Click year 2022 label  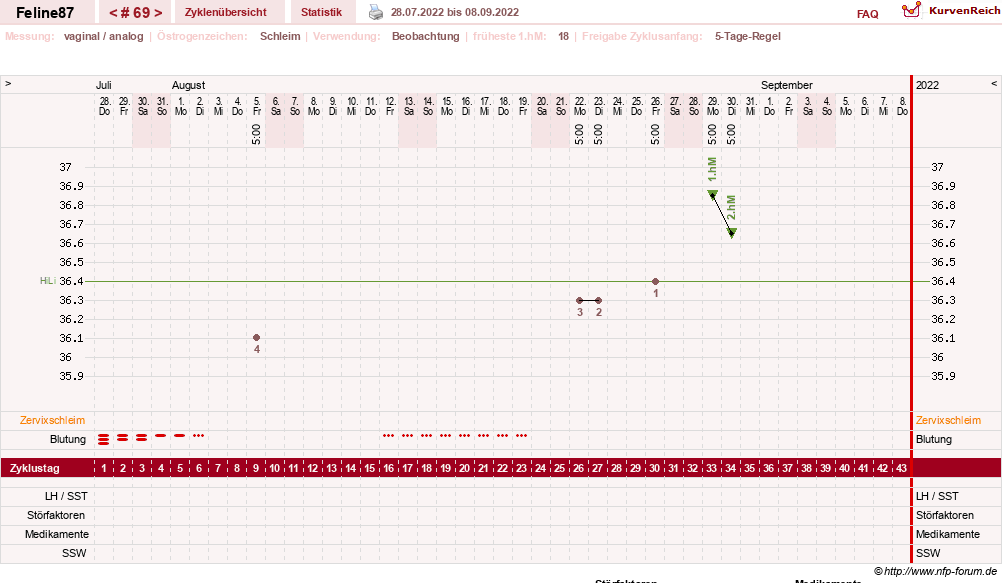tap(927, 85)
